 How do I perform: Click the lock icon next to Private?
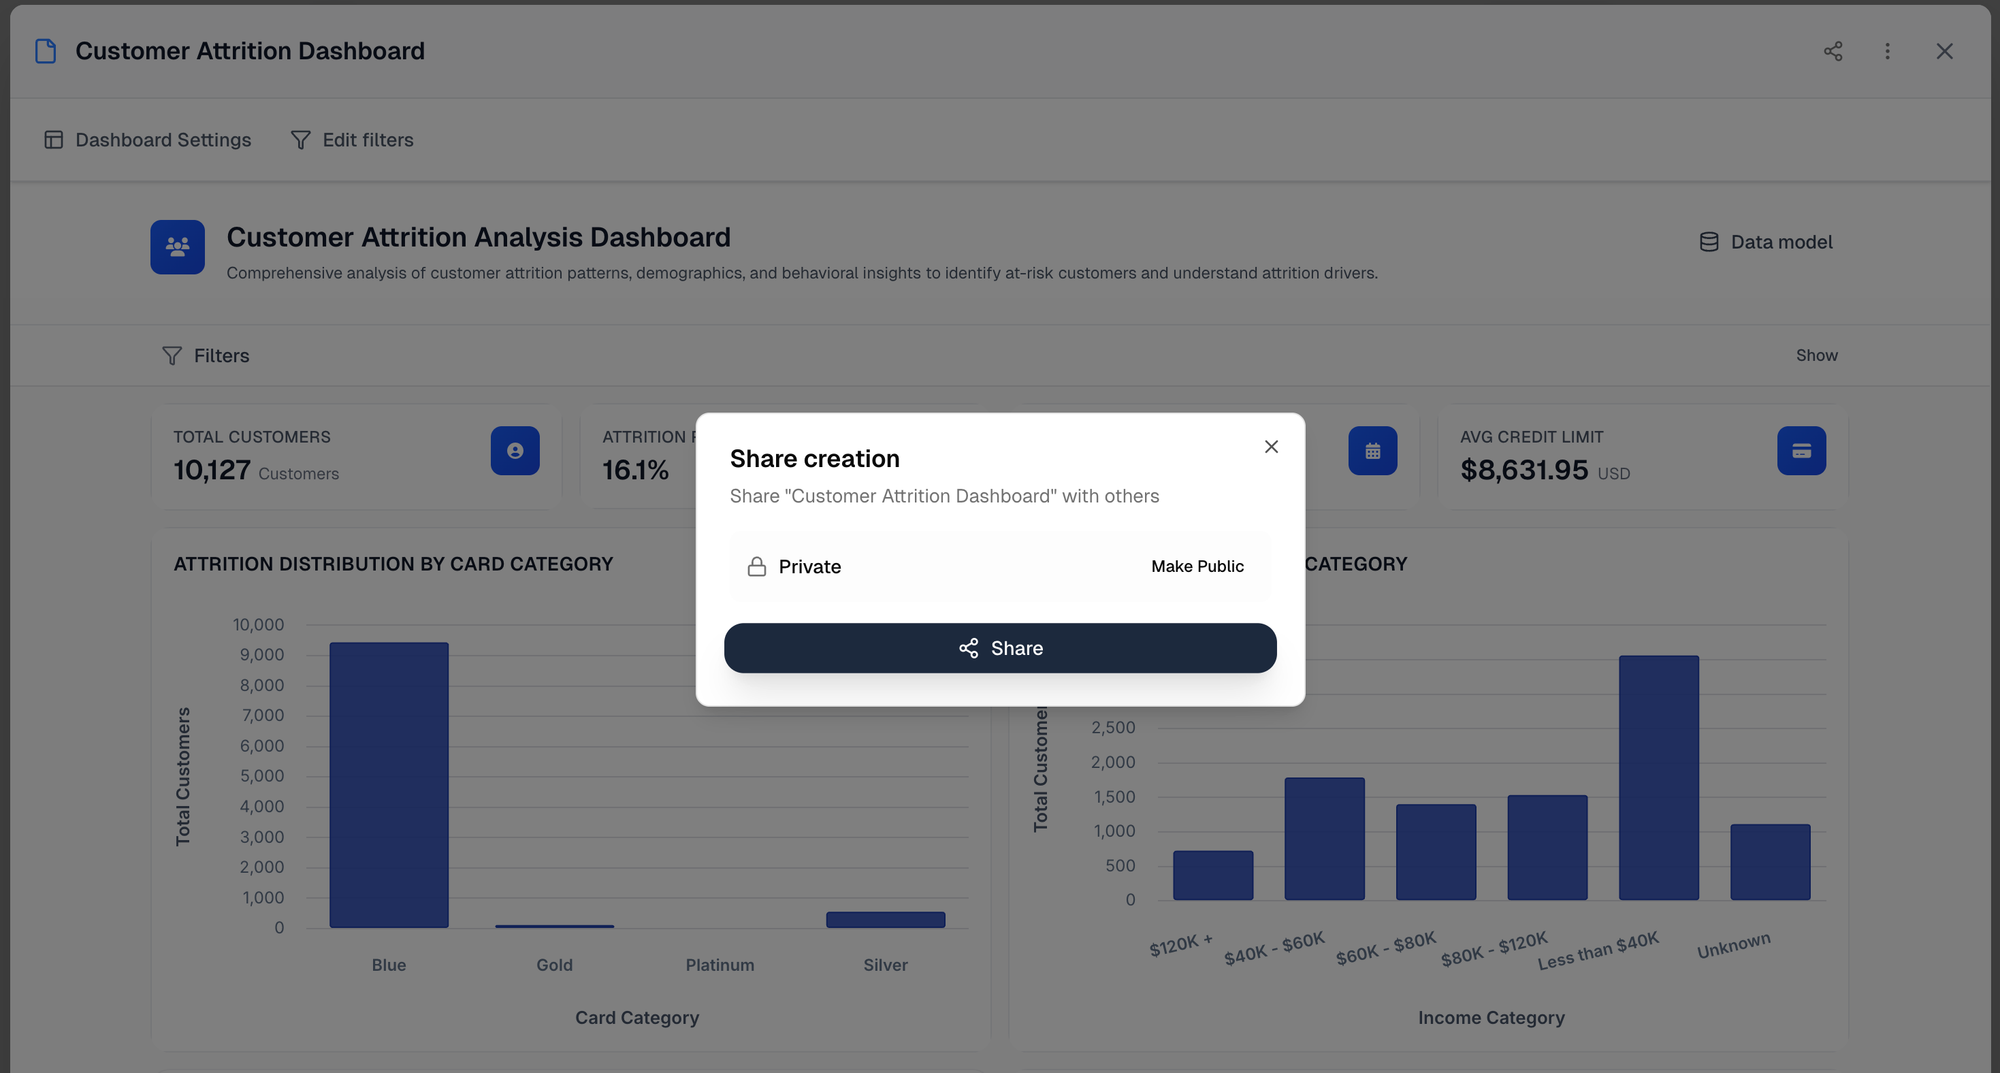click(x=757, y=567)
